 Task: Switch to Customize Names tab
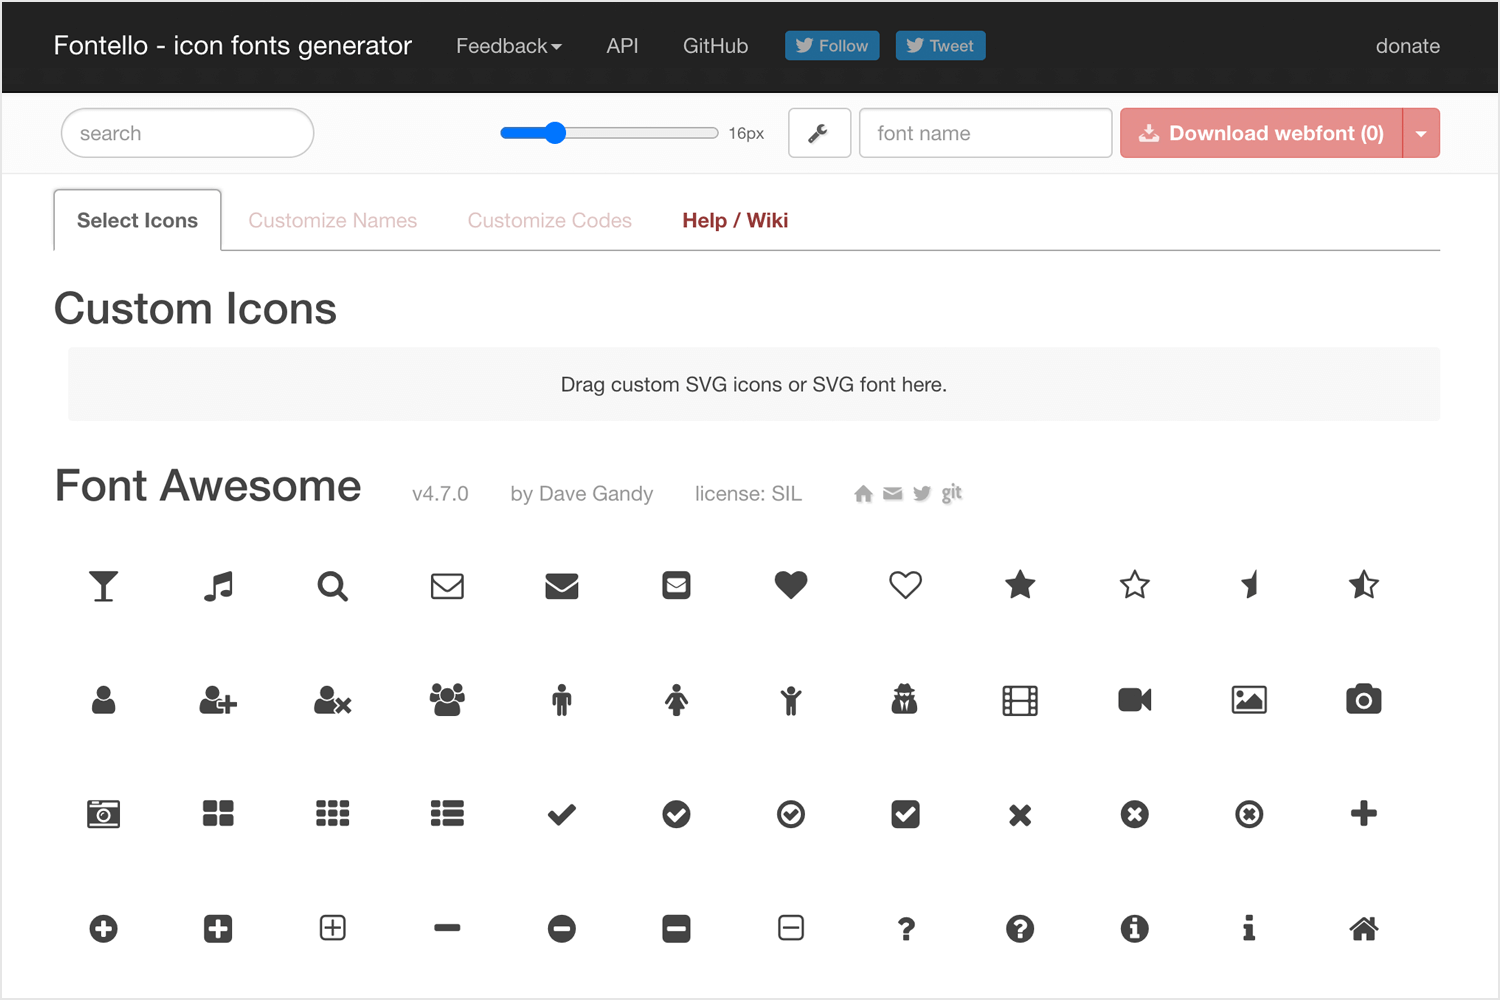(333, 221)
